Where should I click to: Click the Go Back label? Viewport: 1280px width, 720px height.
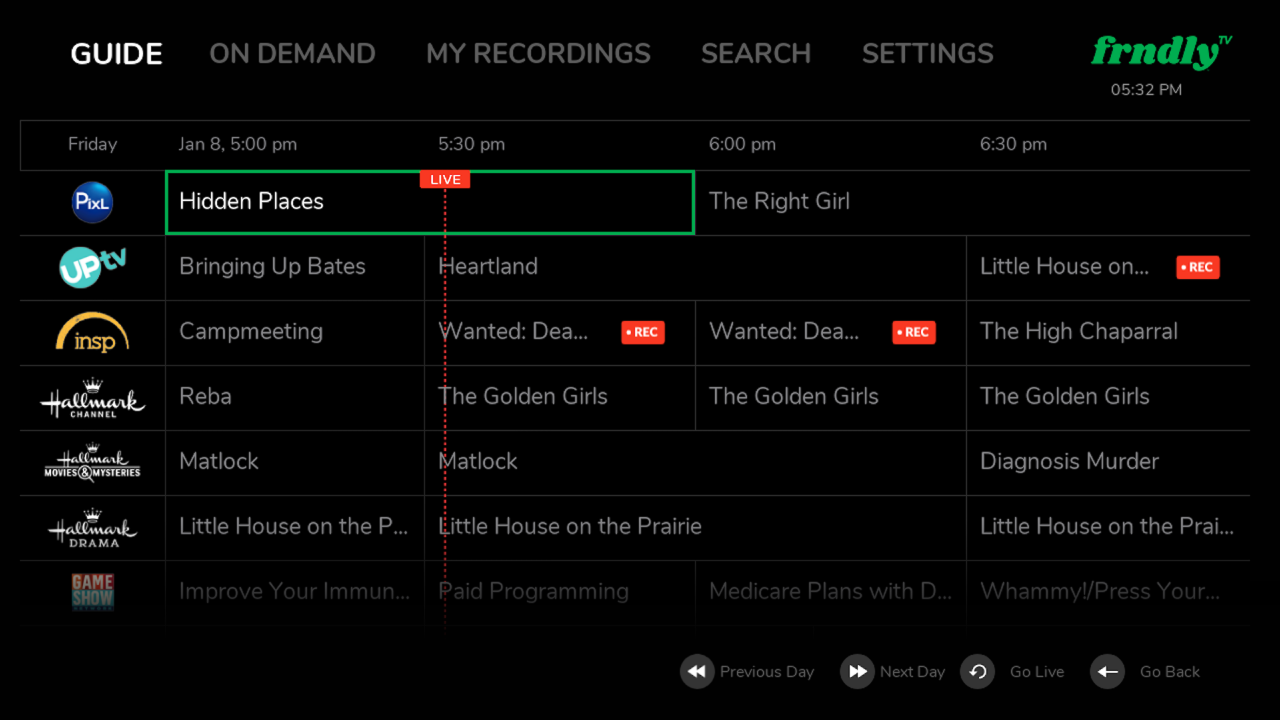coord(1170,672)
